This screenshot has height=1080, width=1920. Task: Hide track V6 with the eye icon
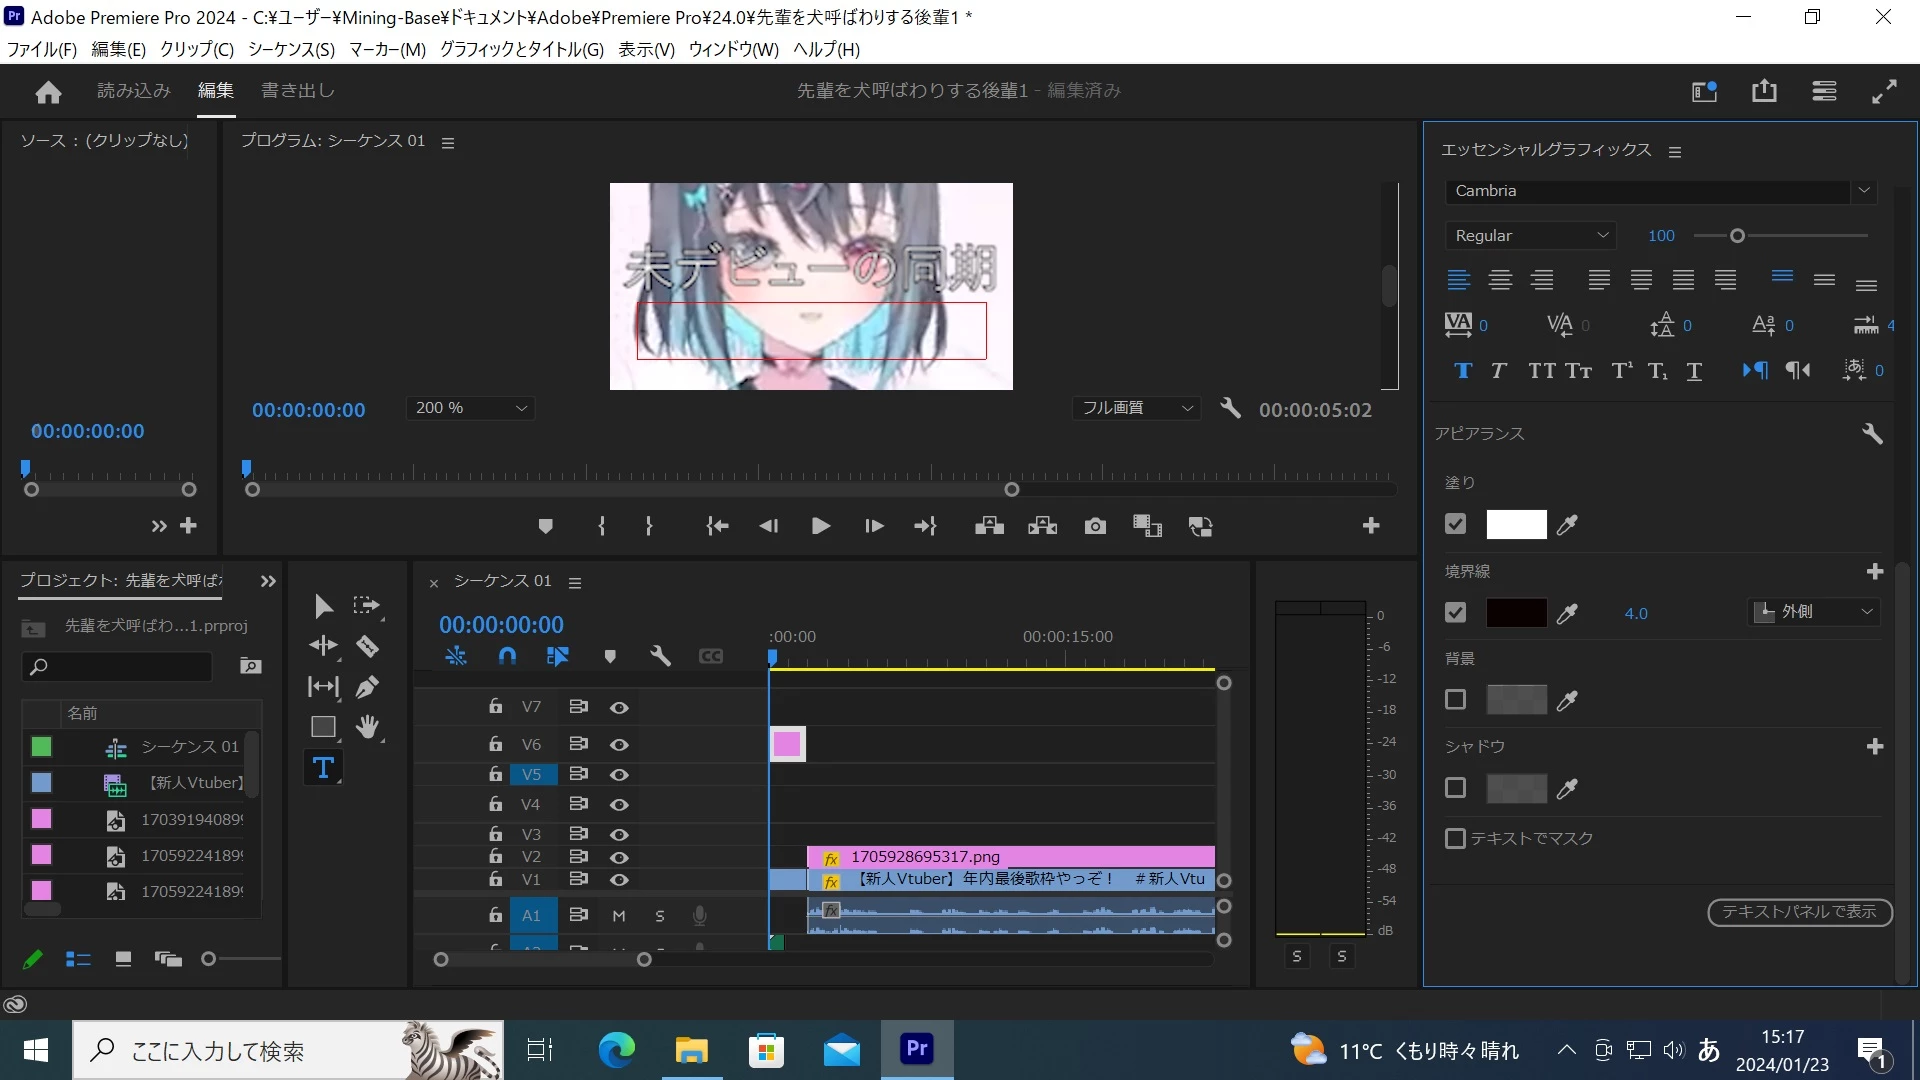[619, 745]
